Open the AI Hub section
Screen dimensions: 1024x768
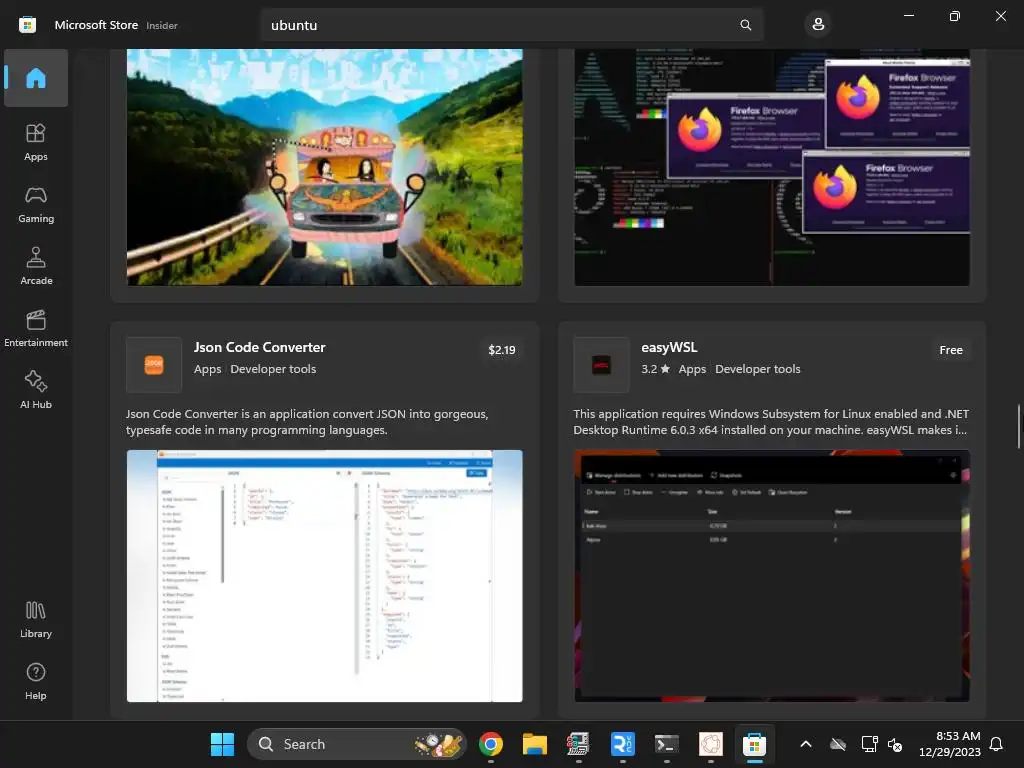[x=36, y=390]
